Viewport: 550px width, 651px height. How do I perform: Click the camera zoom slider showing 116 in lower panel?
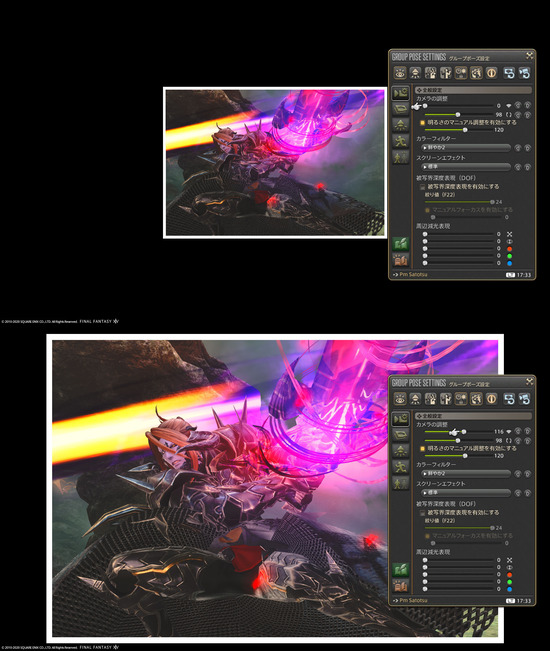click(459, 432)
